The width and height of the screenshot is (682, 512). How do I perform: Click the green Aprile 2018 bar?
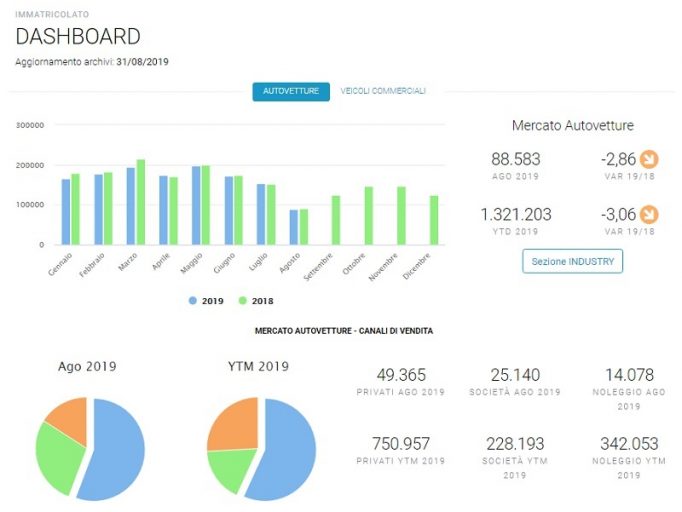click(x=173, y=211)
